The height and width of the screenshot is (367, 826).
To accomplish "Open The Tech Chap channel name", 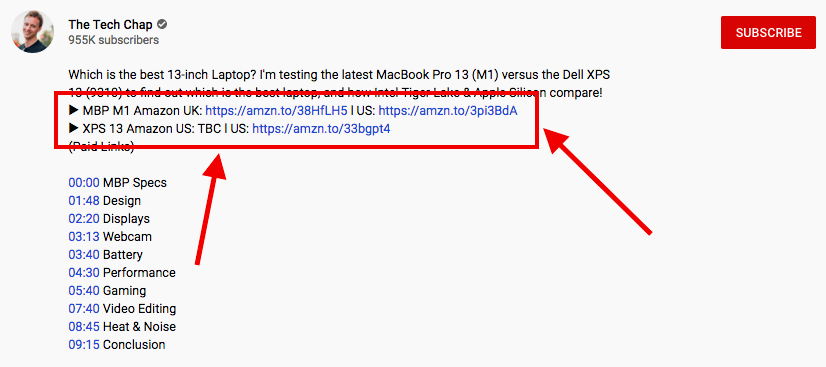I will 111,24.
